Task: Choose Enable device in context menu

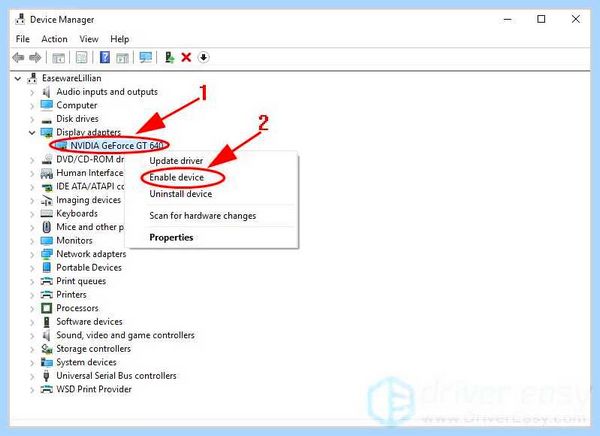Action: pyautogui.click(x=176, y=177)
